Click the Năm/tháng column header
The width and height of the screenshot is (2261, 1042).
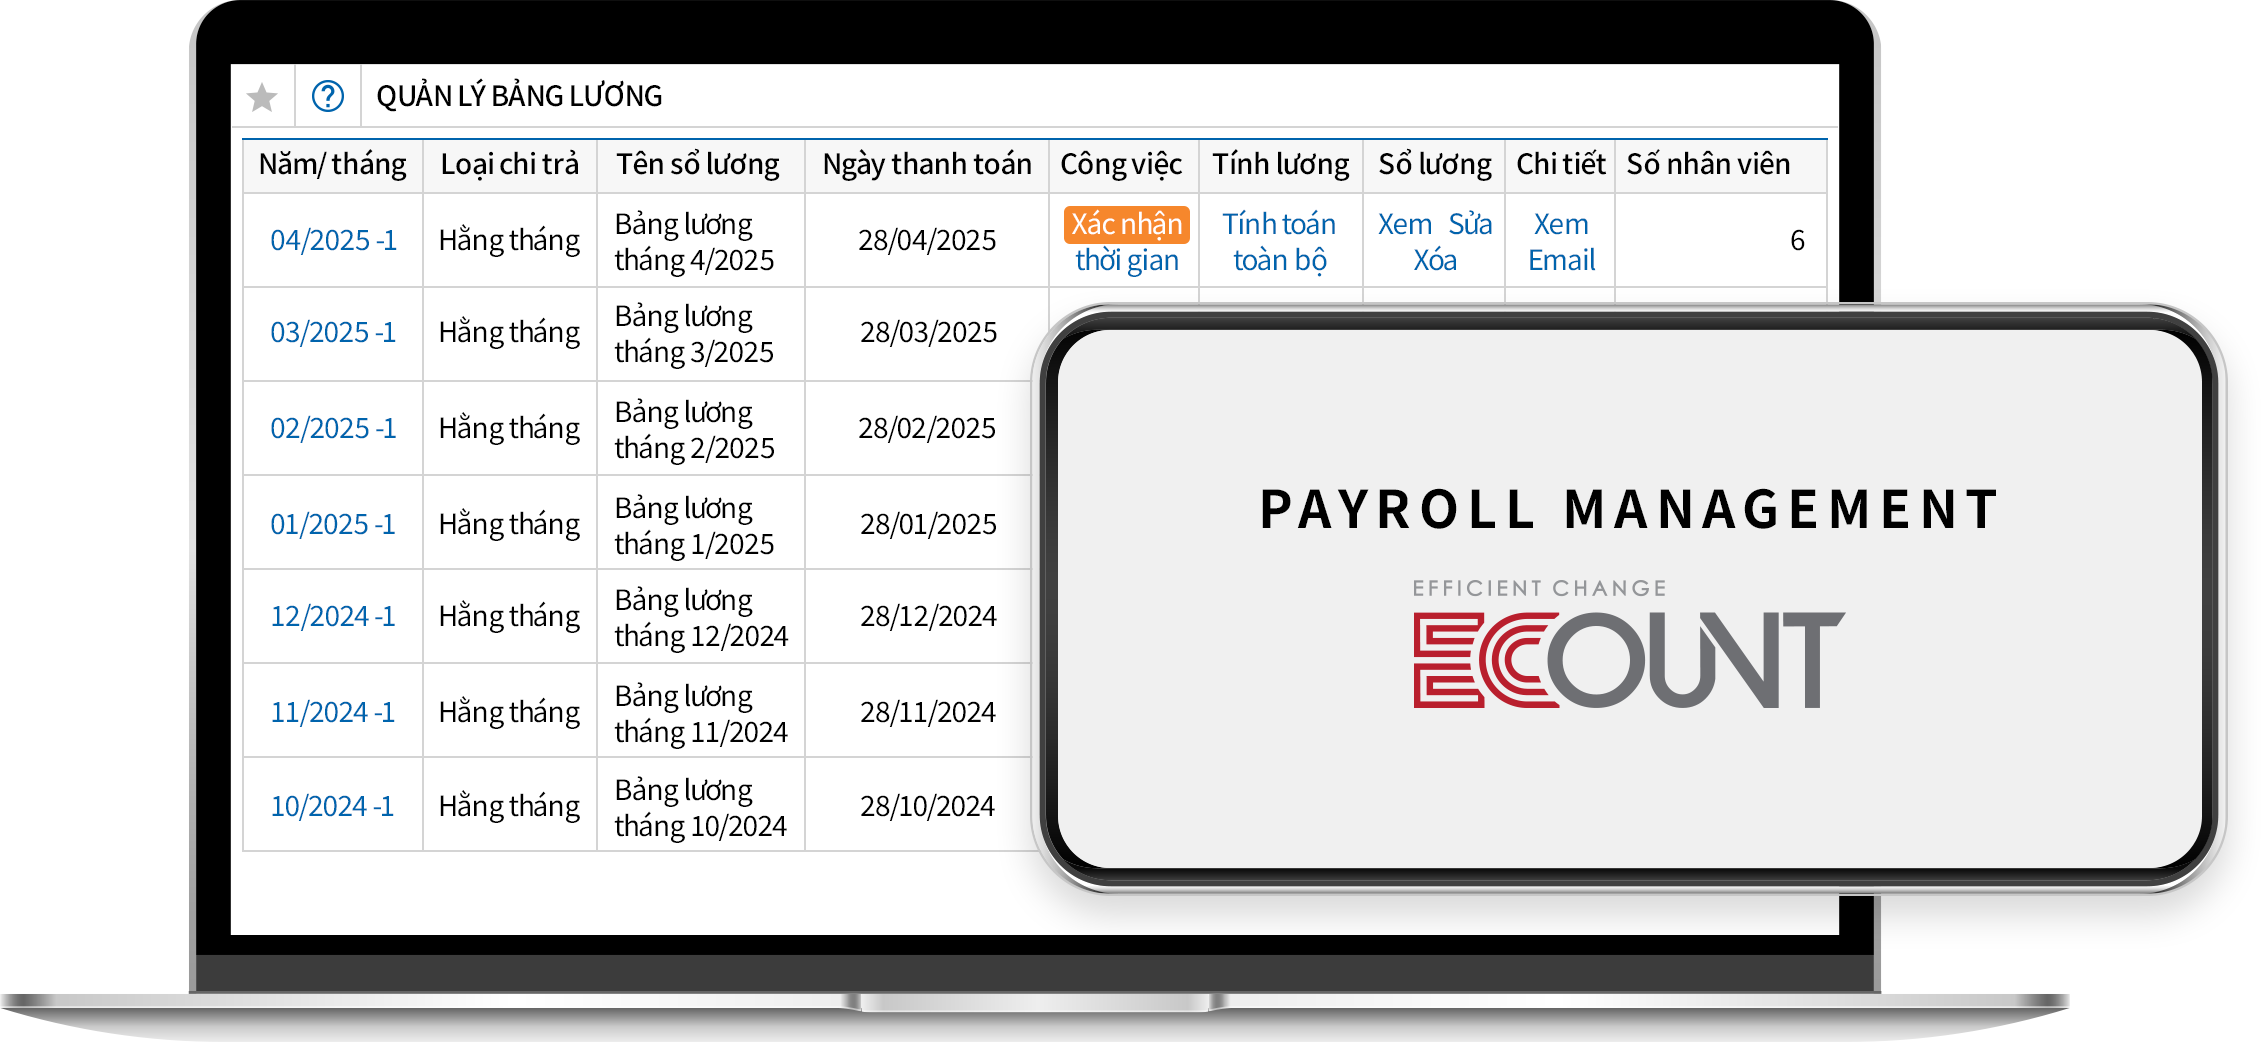332,164
